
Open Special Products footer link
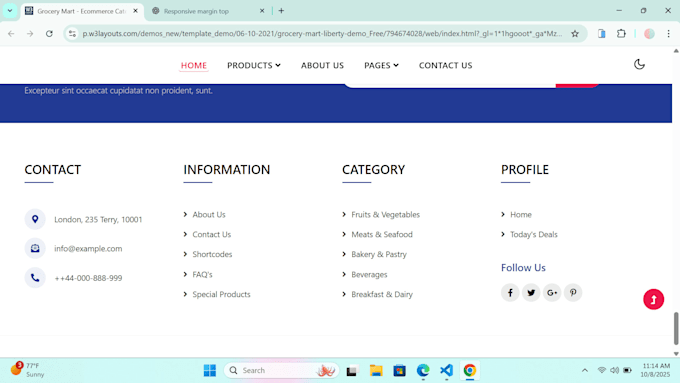point(221,295)
